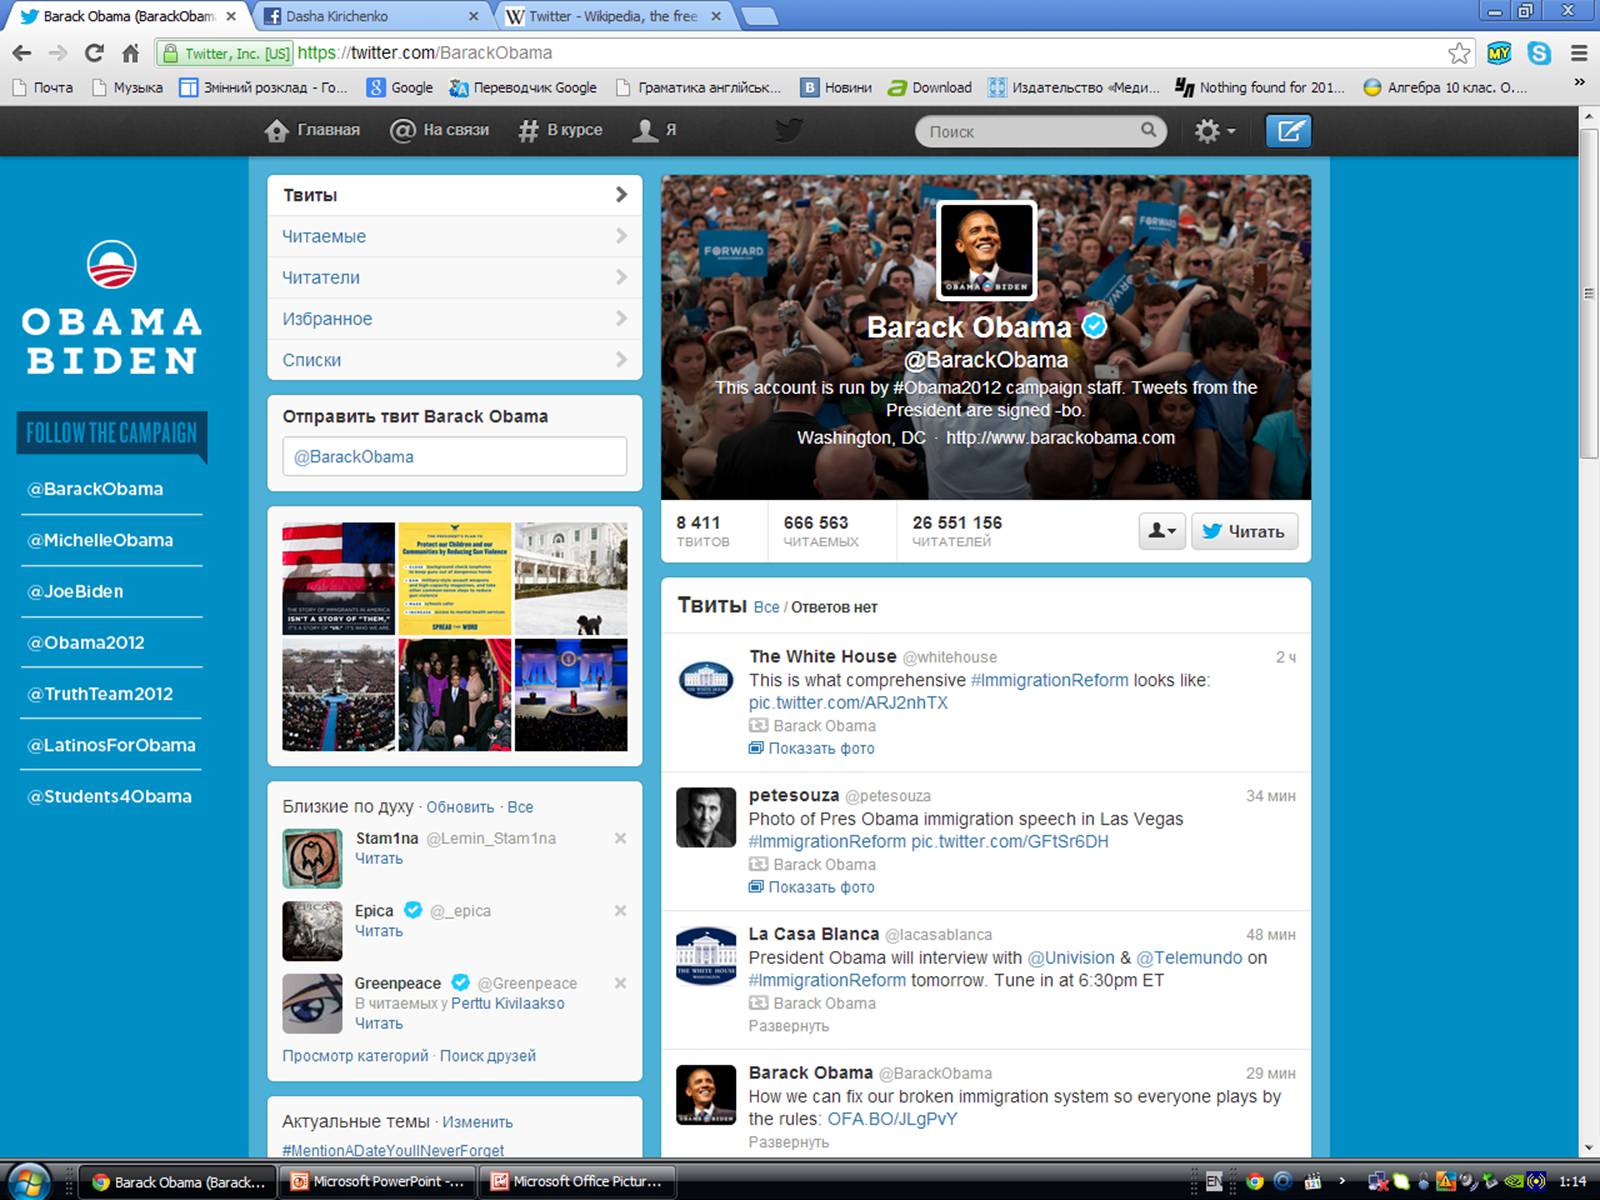Screen dimensions: 1600x1200
Task: Open the Chrome menu hamburger icon
Action: click(1579, 53)
